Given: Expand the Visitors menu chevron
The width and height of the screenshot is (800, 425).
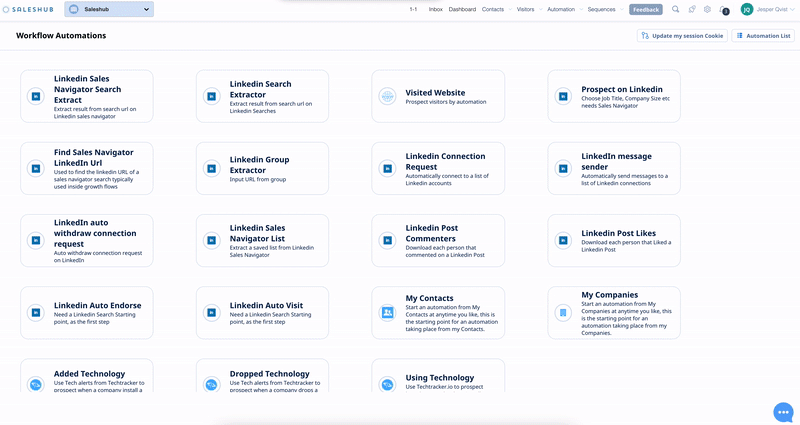Looking at the screenshot, I should pos(540,9).
